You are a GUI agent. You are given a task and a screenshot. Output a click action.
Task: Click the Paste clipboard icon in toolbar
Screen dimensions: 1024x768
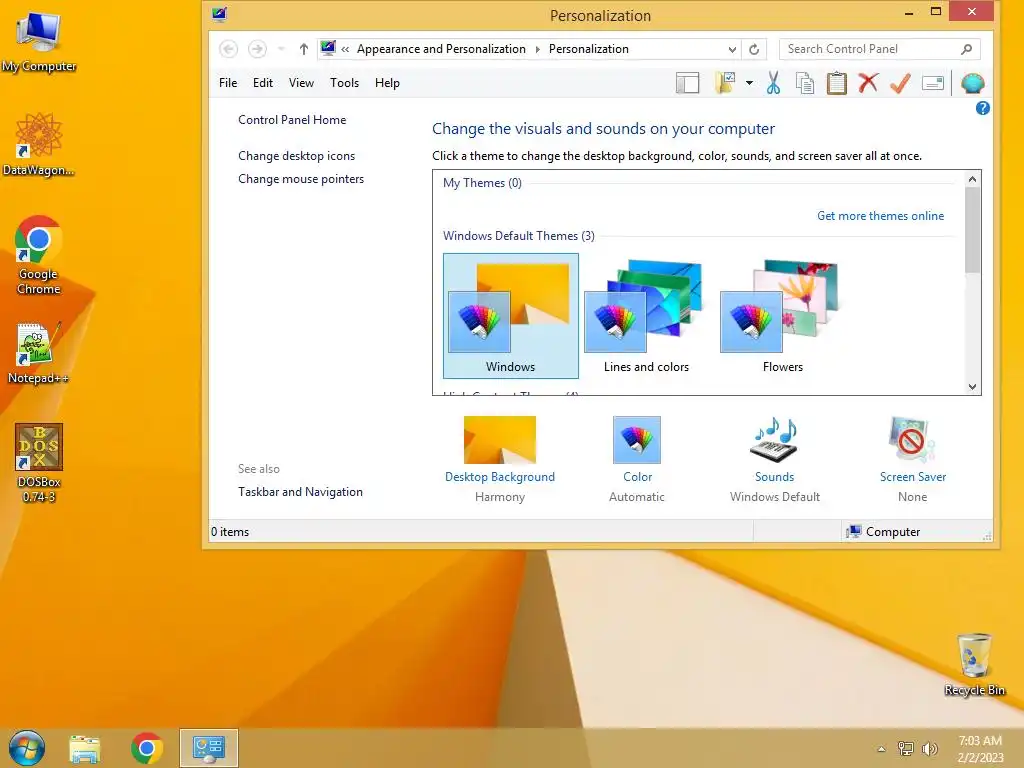click(837, 83)
